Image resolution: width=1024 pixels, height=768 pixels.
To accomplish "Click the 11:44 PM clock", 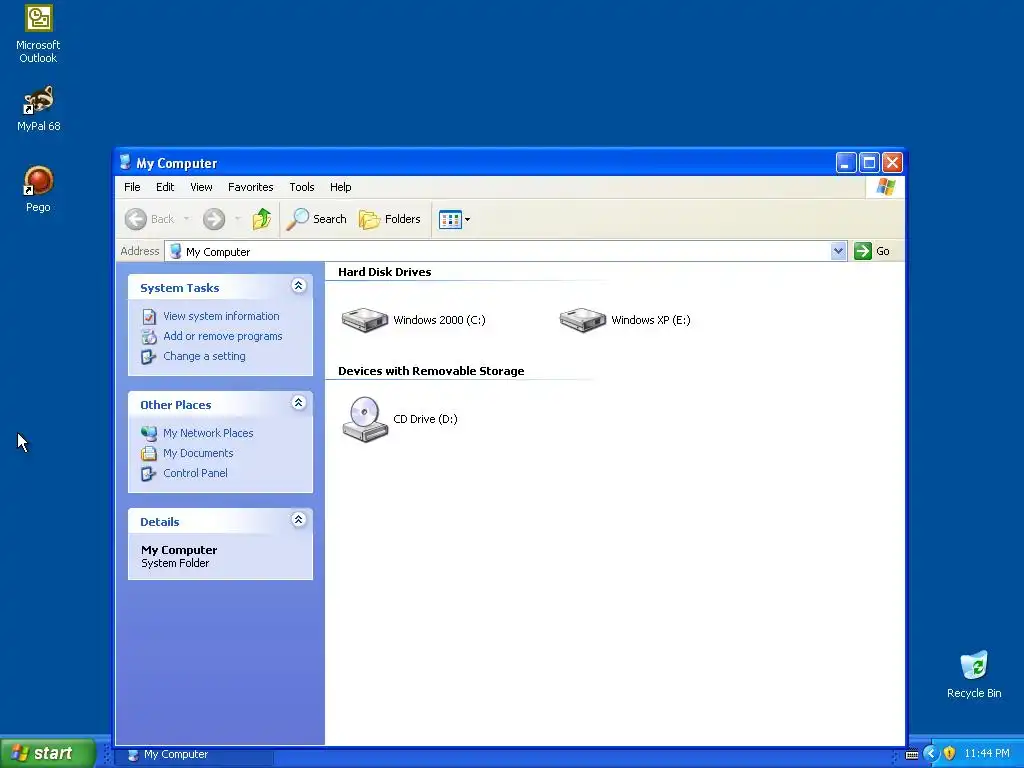I will (987, 754).
